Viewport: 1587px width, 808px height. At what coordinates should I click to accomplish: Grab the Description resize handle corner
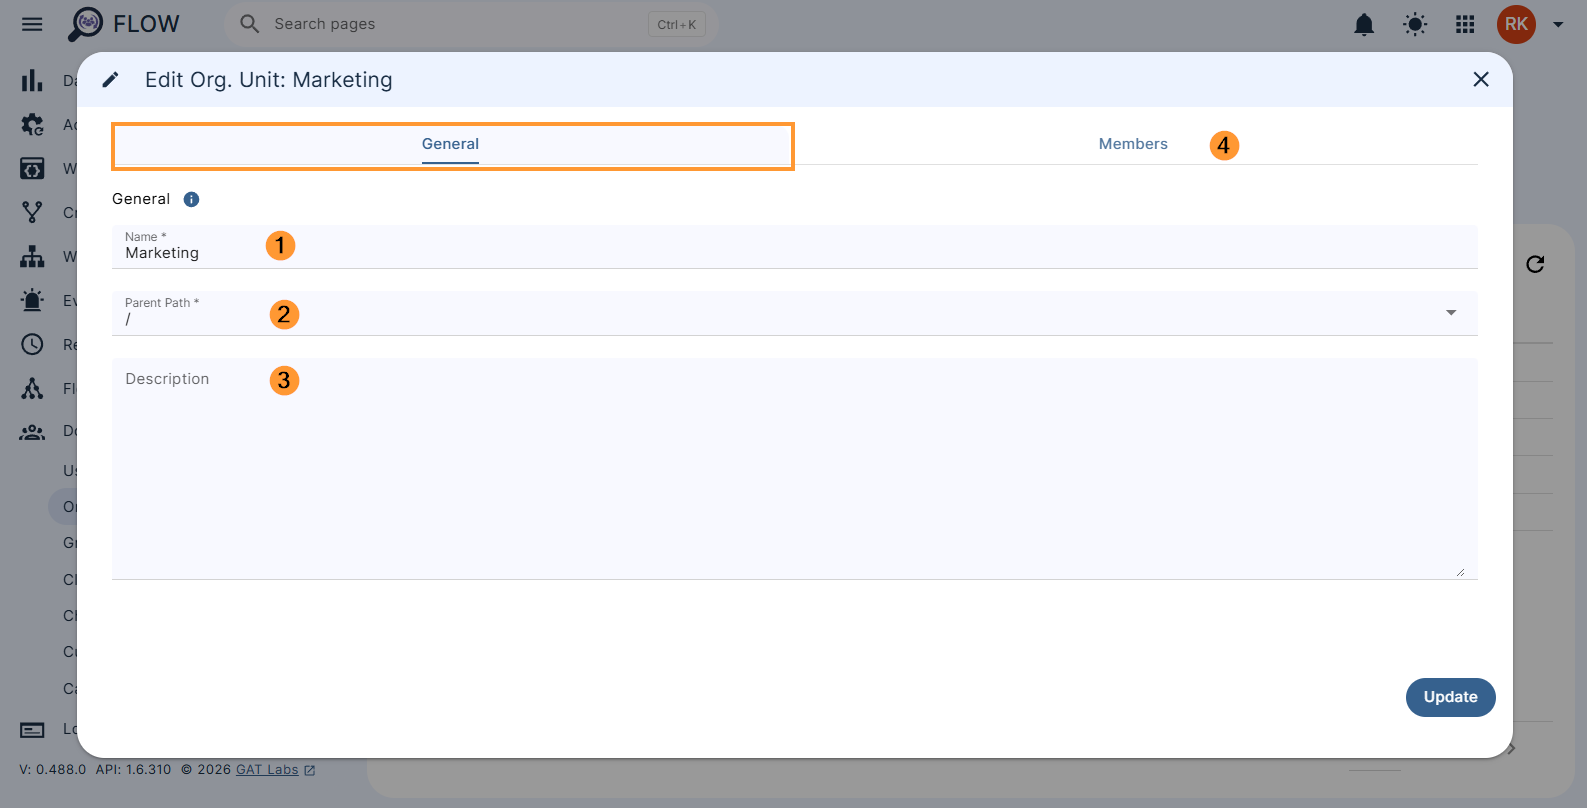pos(1460,572)
